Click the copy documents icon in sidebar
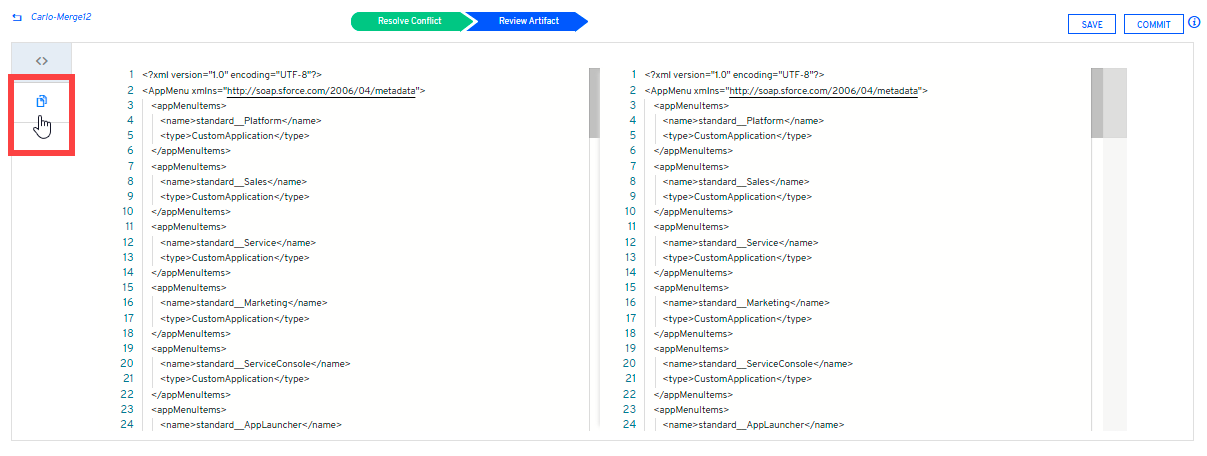 tap(41, 101)
